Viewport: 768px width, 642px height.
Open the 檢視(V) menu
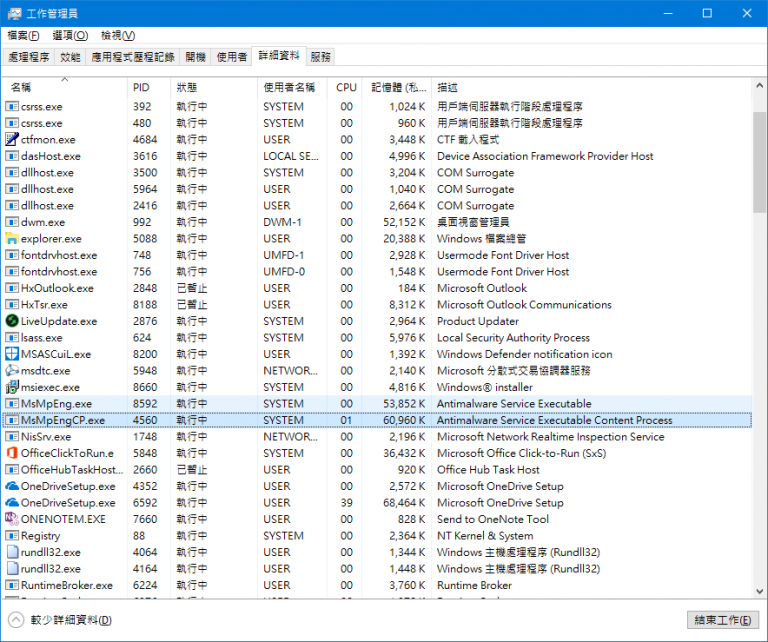pyautogui.click(x=118, y=35)
